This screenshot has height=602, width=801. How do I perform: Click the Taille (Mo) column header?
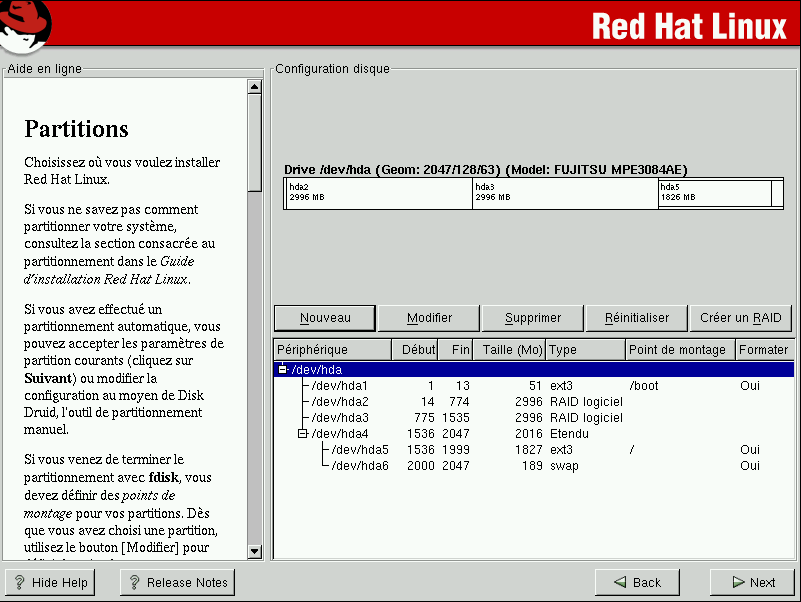click(x=510, y=350)
